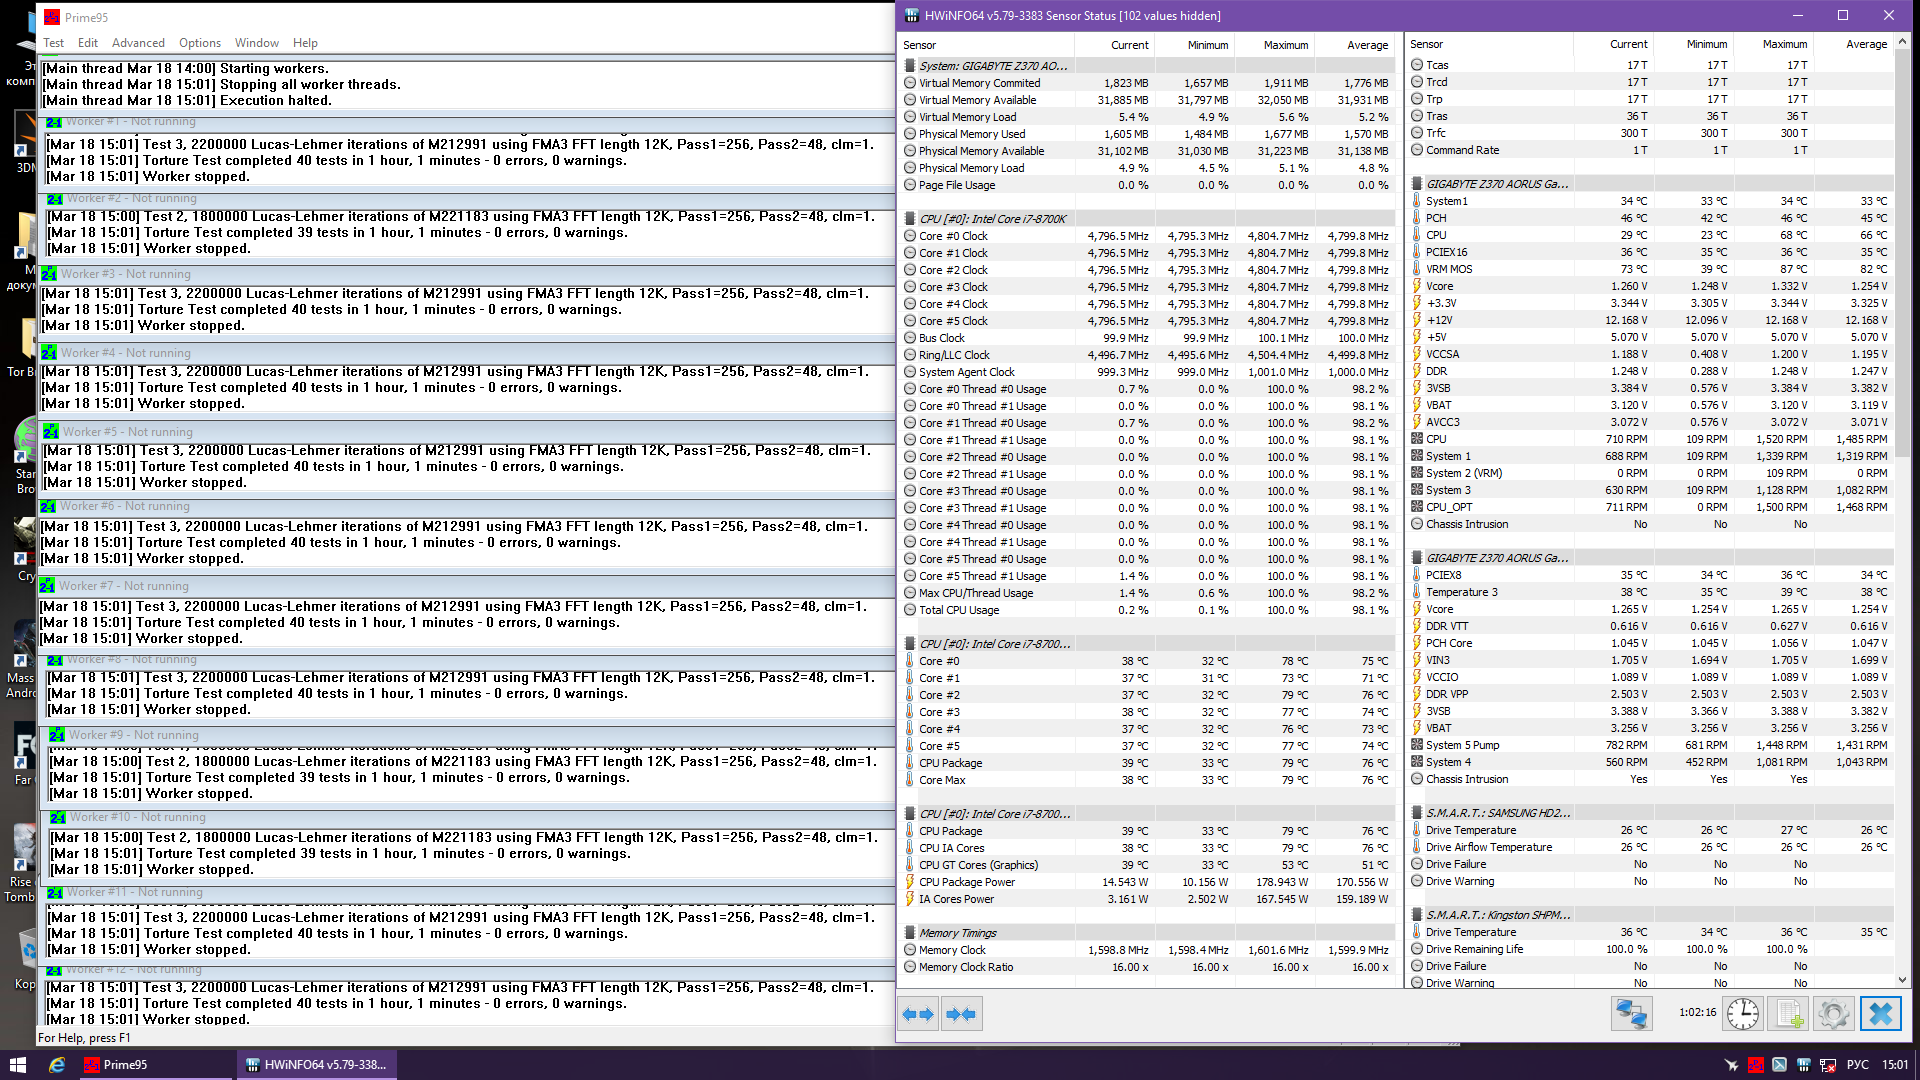Screen dimensions: 1920x1080
Task: Click the blue X close sensors button
Action: tap(1880, 1014)
